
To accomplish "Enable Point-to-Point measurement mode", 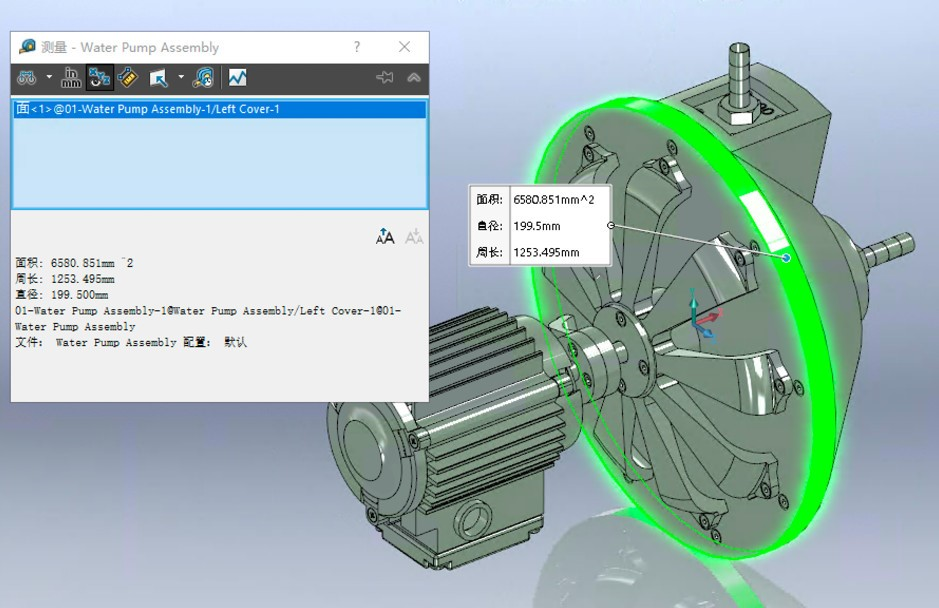I will 127,78.
